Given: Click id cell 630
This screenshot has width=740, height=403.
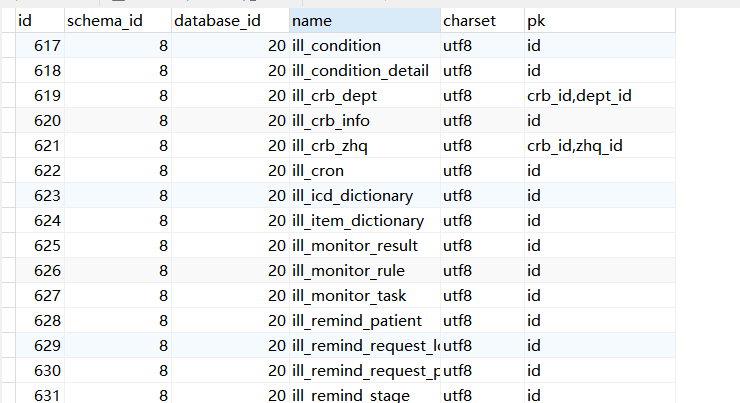Looking at the screenshot, I should [x=40, y=371].
